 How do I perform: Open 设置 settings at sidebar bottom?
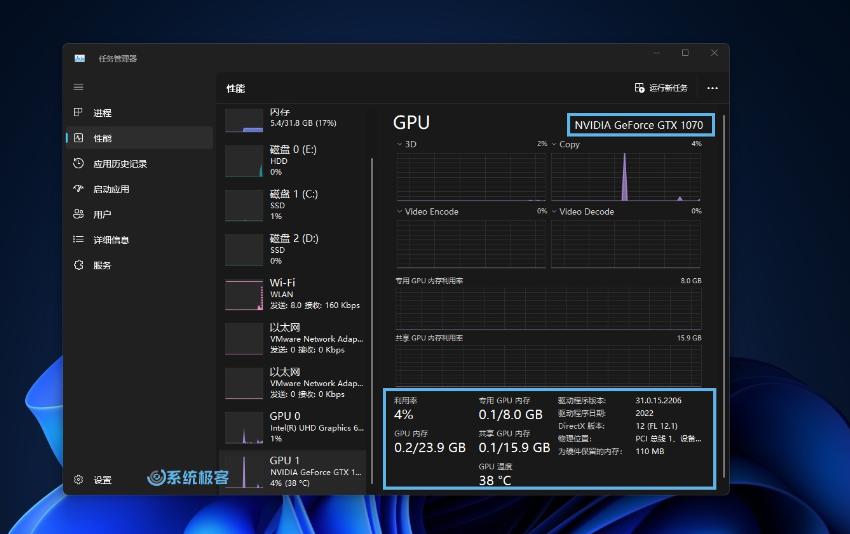(x=139, y=480)
